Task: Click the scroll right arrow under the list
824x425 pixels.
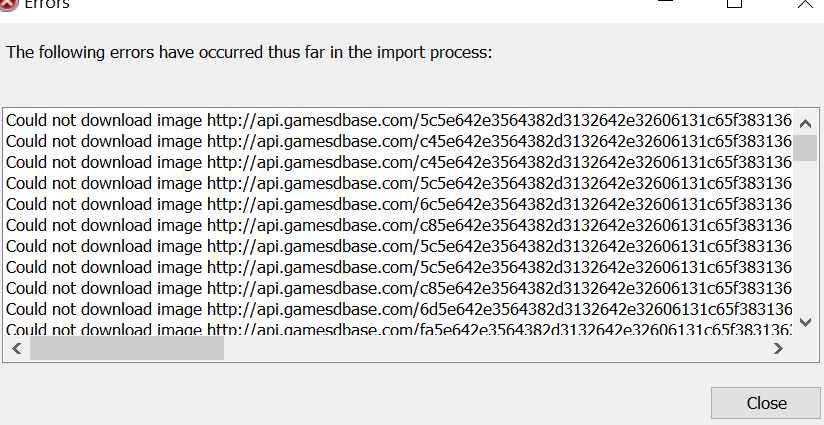Action: click(x=778, y=348)
